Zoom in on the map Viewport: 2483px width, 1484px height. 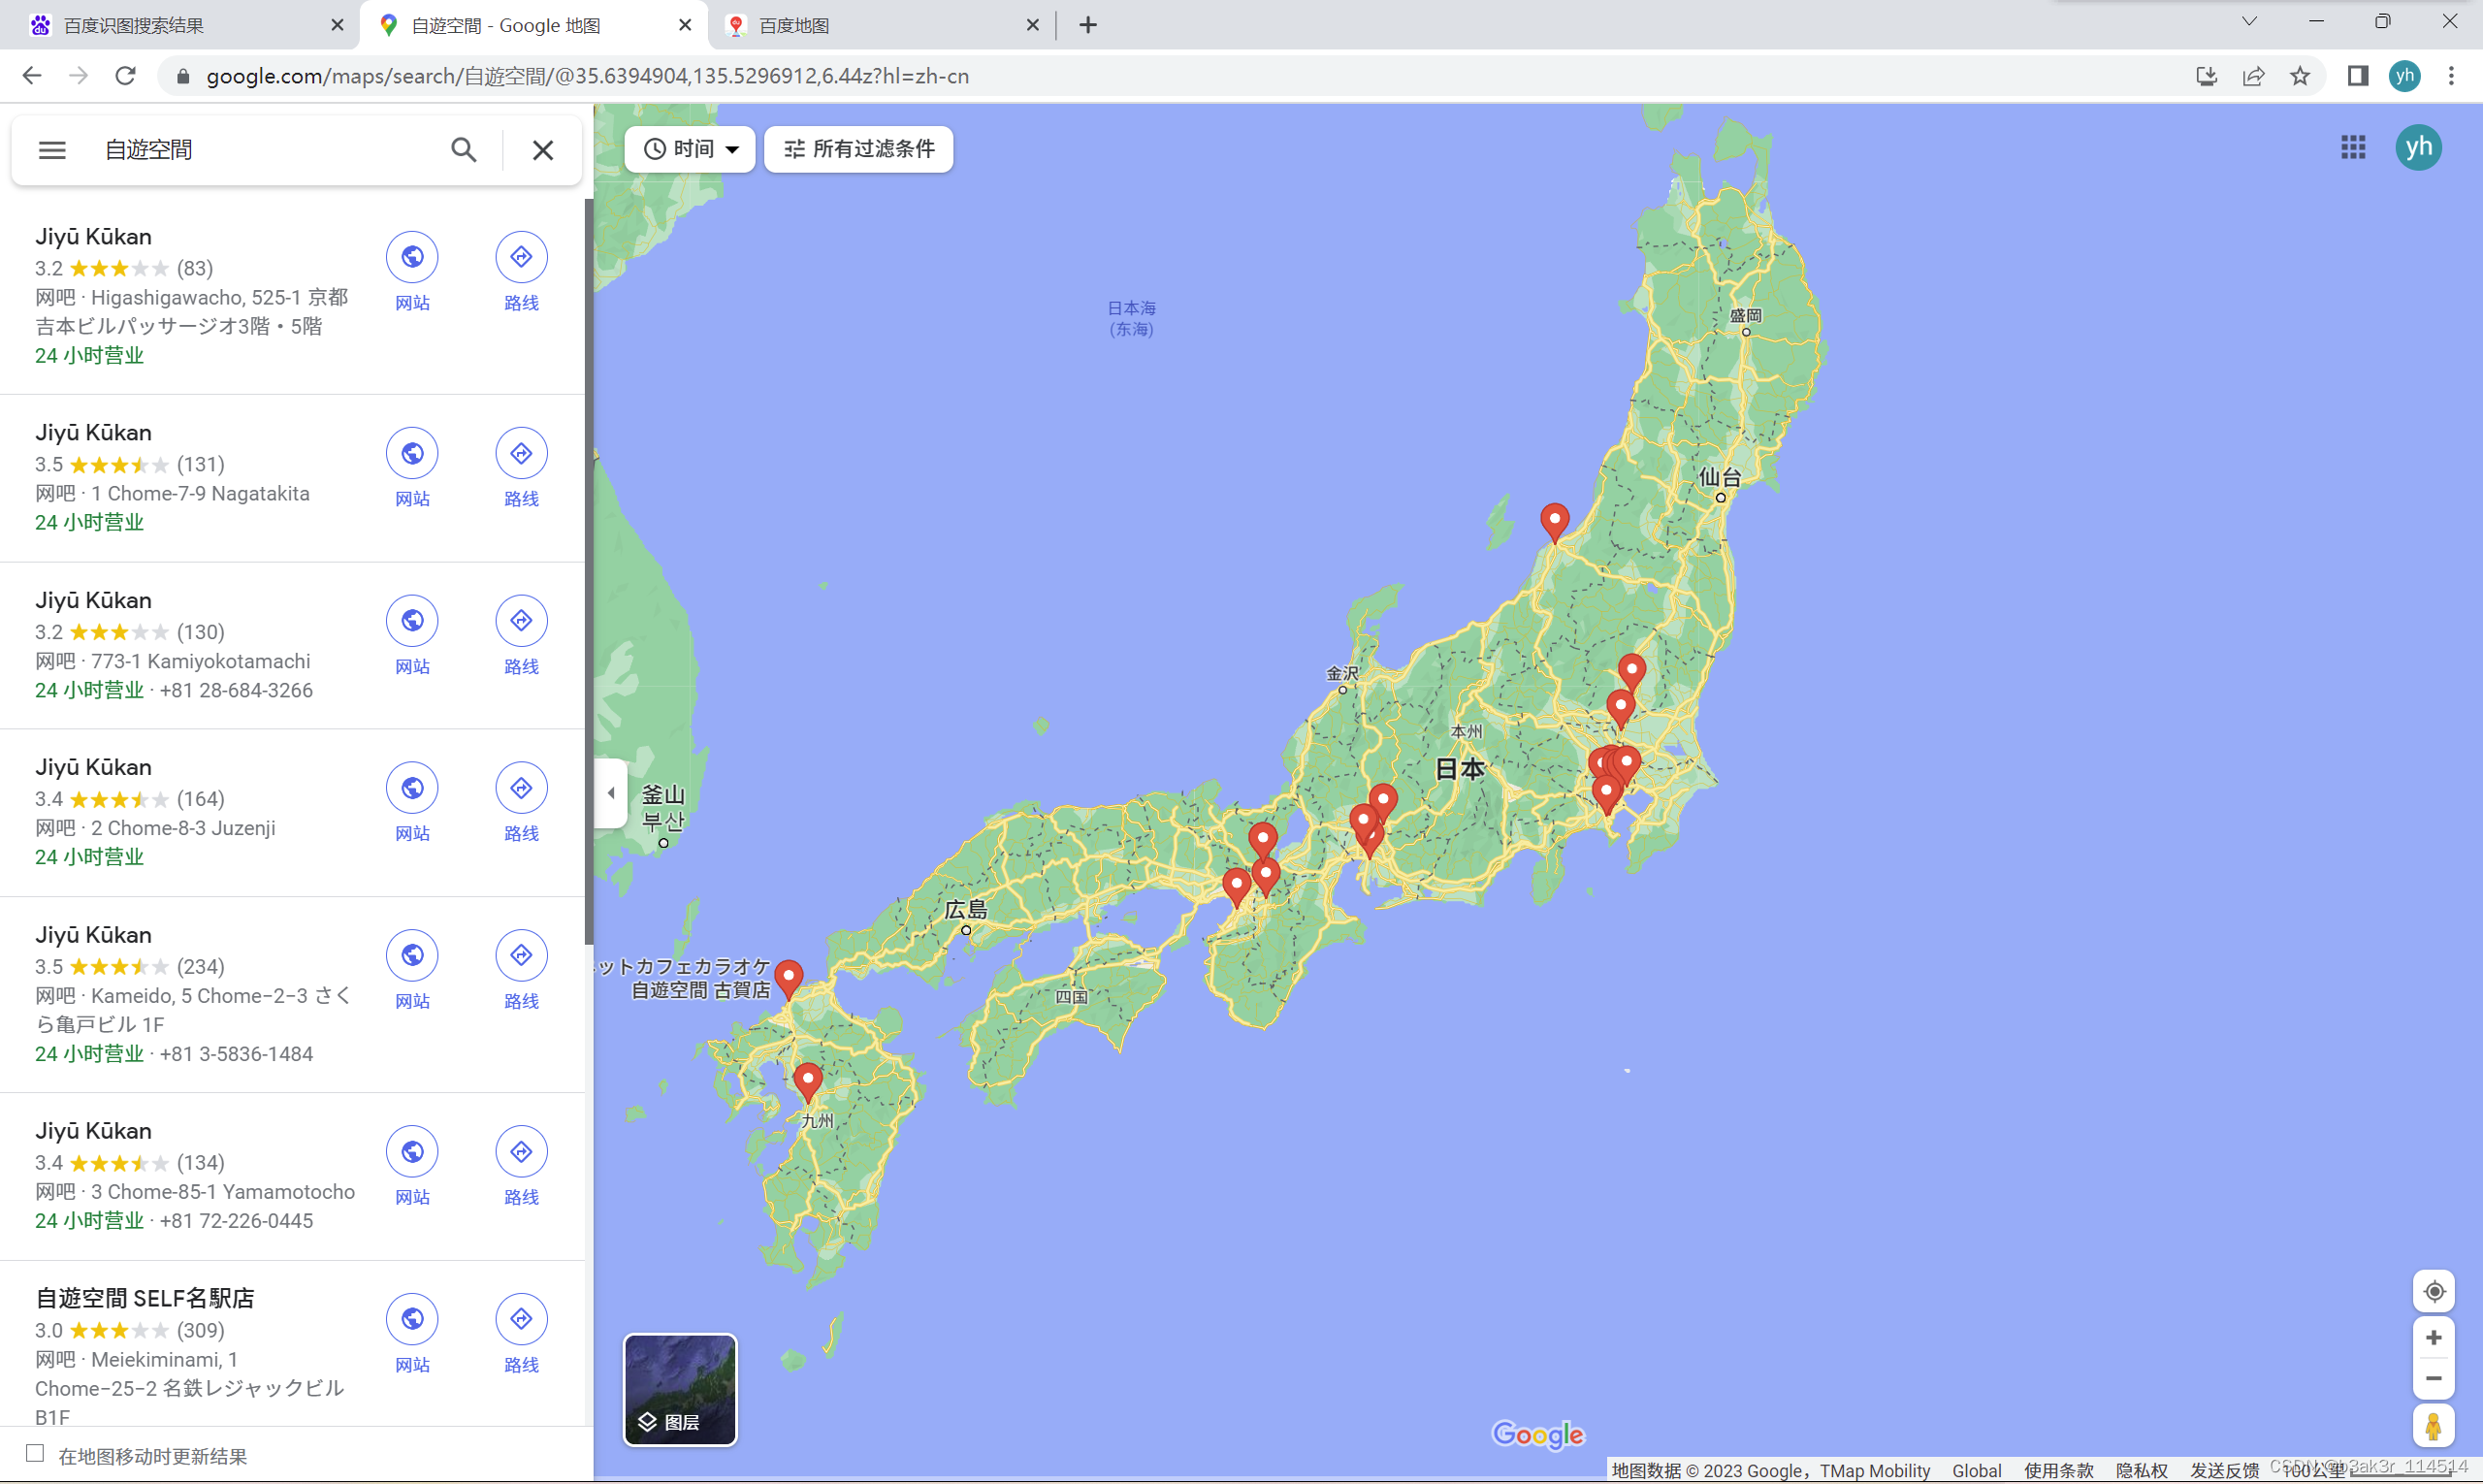tap(2434, 1338)
